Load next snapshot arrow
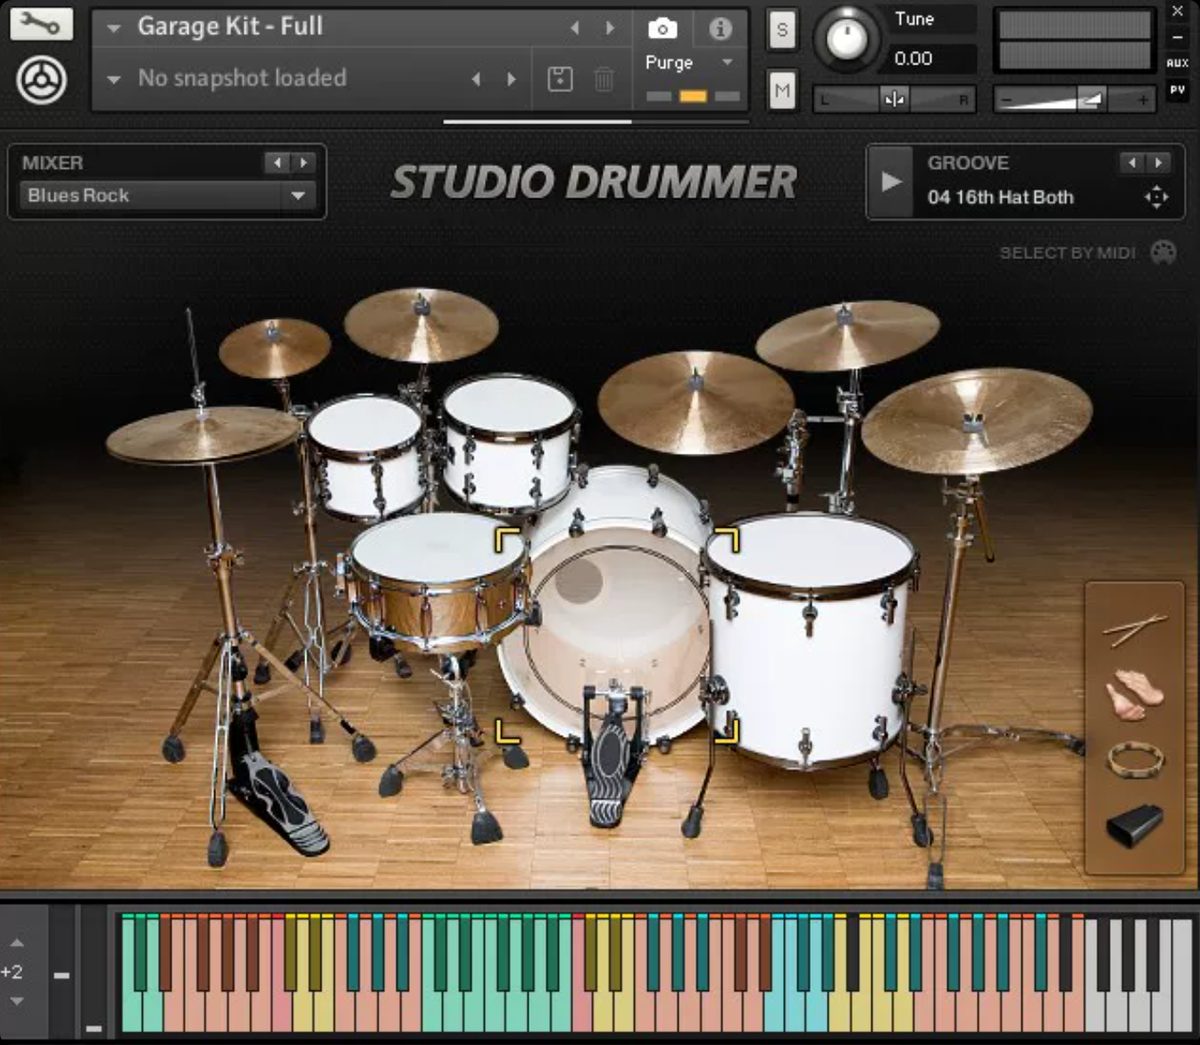Screen dimensions: 1200x1045 (x=511, y=78)
